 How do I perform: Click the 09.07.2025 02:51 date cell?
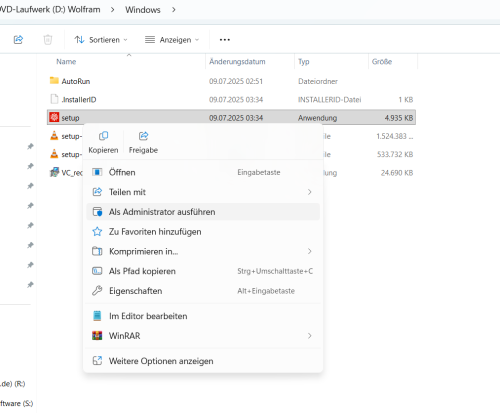[236, 81]
